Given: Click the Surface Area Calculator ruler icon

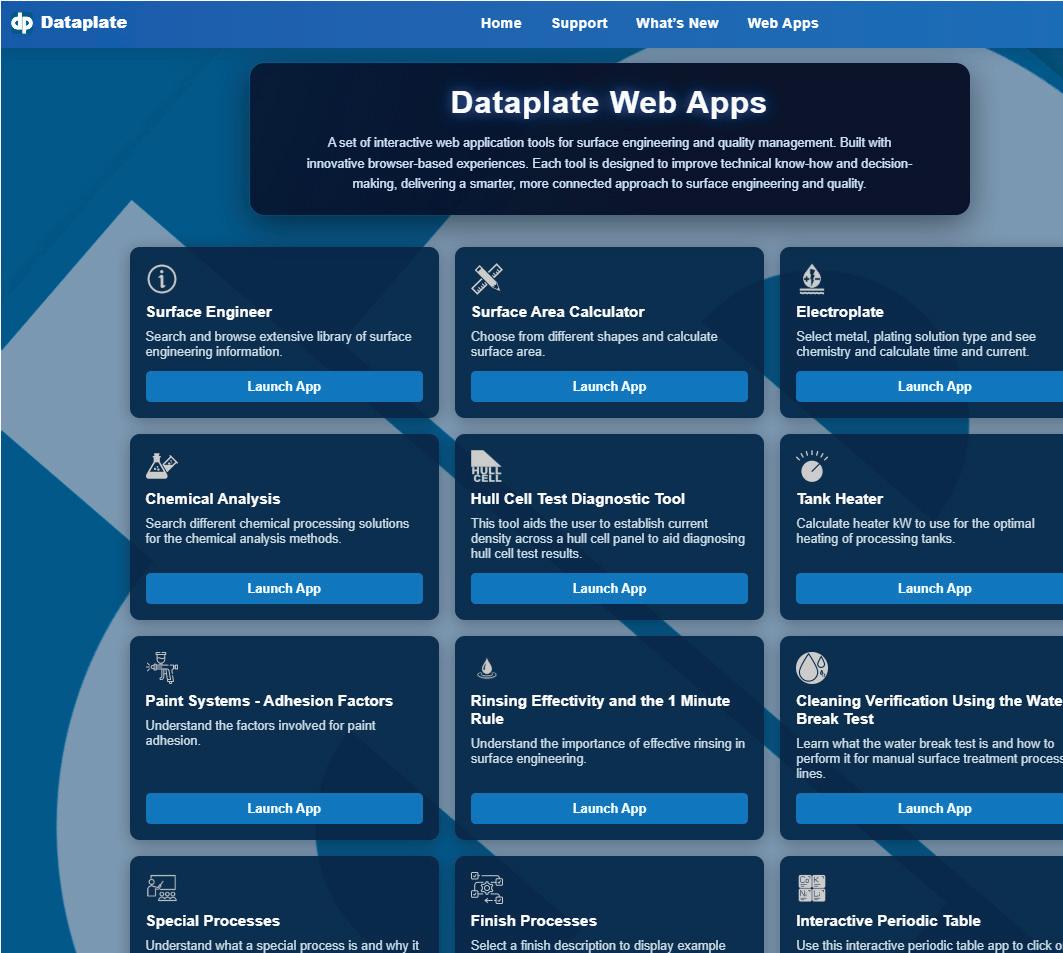Looking at the screenshot, I should tap(487, 279).
